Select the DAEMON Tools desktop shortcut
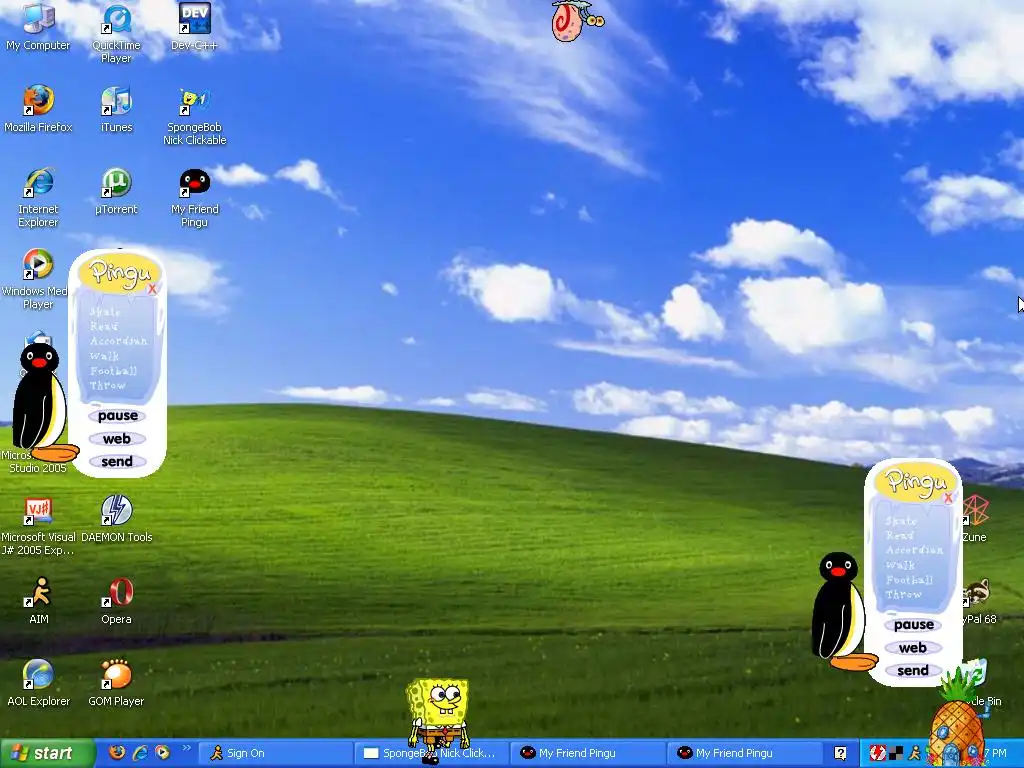The width and height of the screenshot is (1024, 768). point(116,519)
